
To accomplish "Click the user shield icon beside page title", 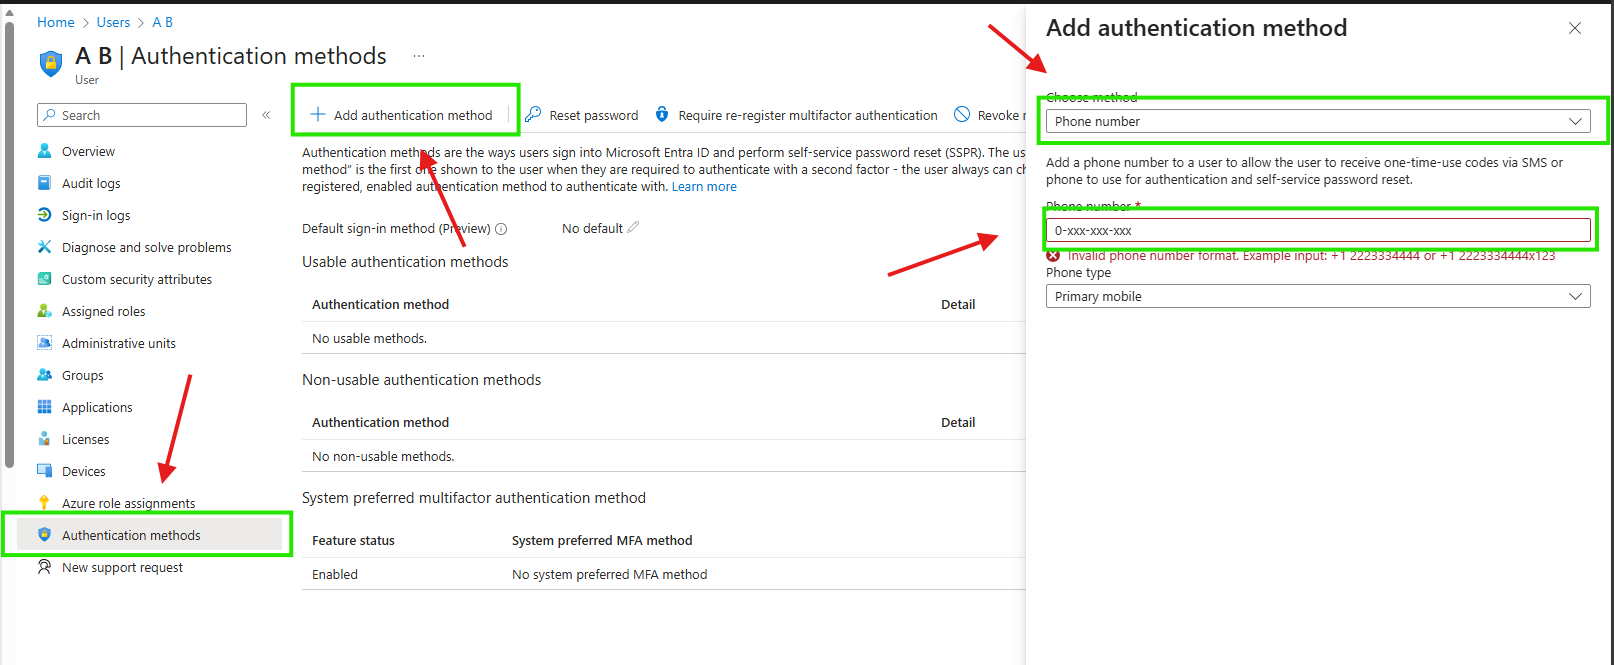I will tap(50, 63).
